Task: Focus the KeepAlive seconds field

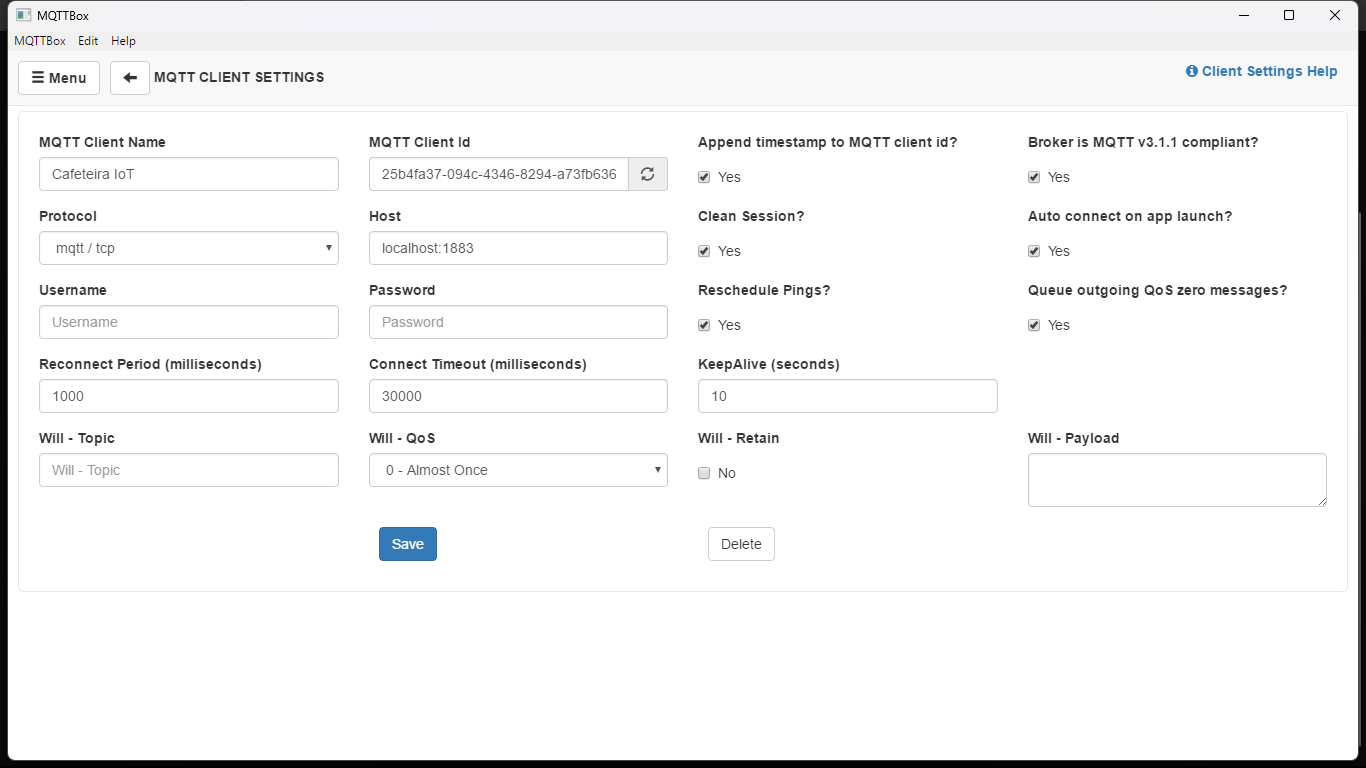Action: [848, 396]
